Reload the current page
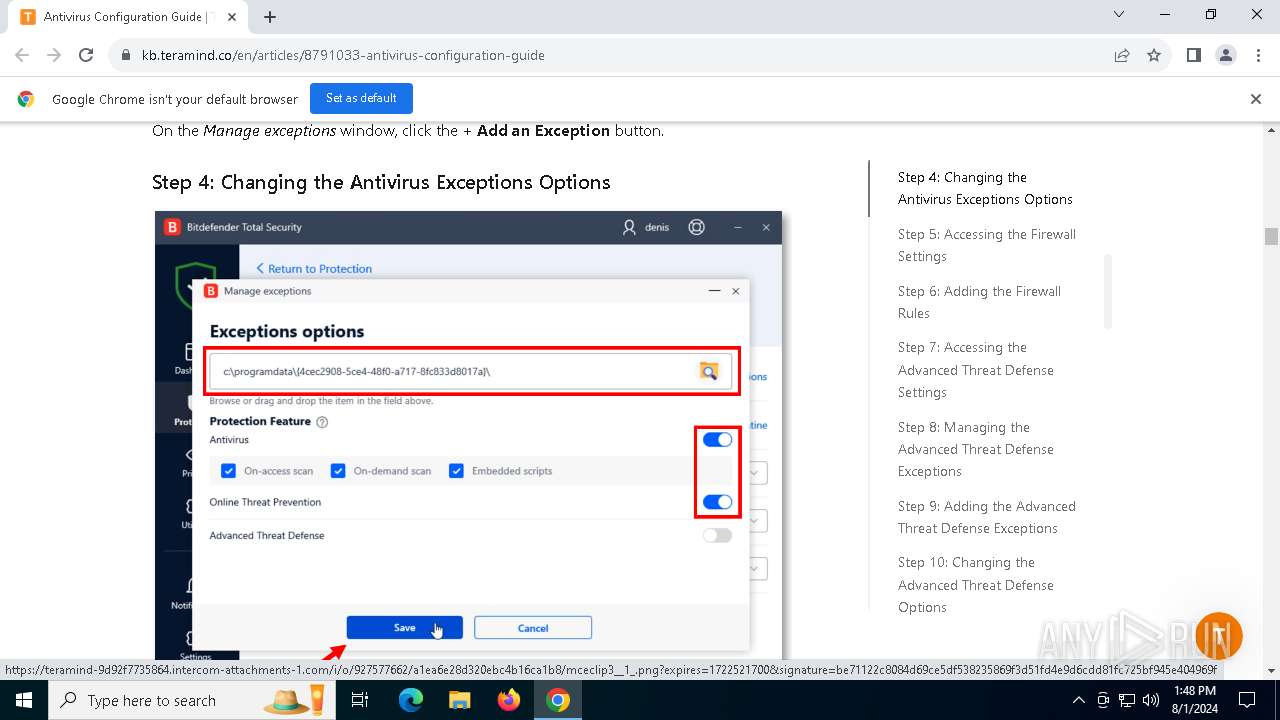Image resolution: width=1280 pixels, height=720 pixels. click(x=86, y=55)
